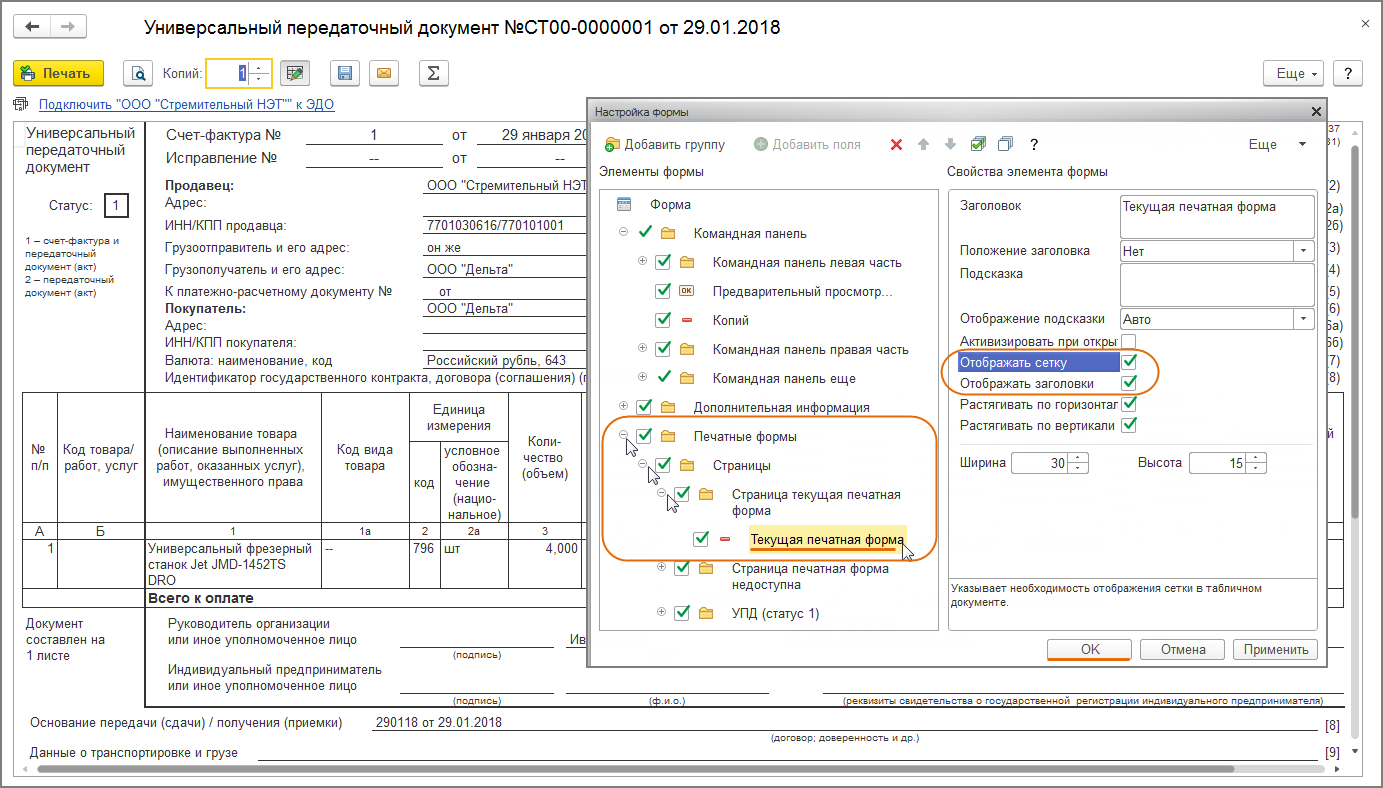Click the forward navigation arrow

[67, 27]
